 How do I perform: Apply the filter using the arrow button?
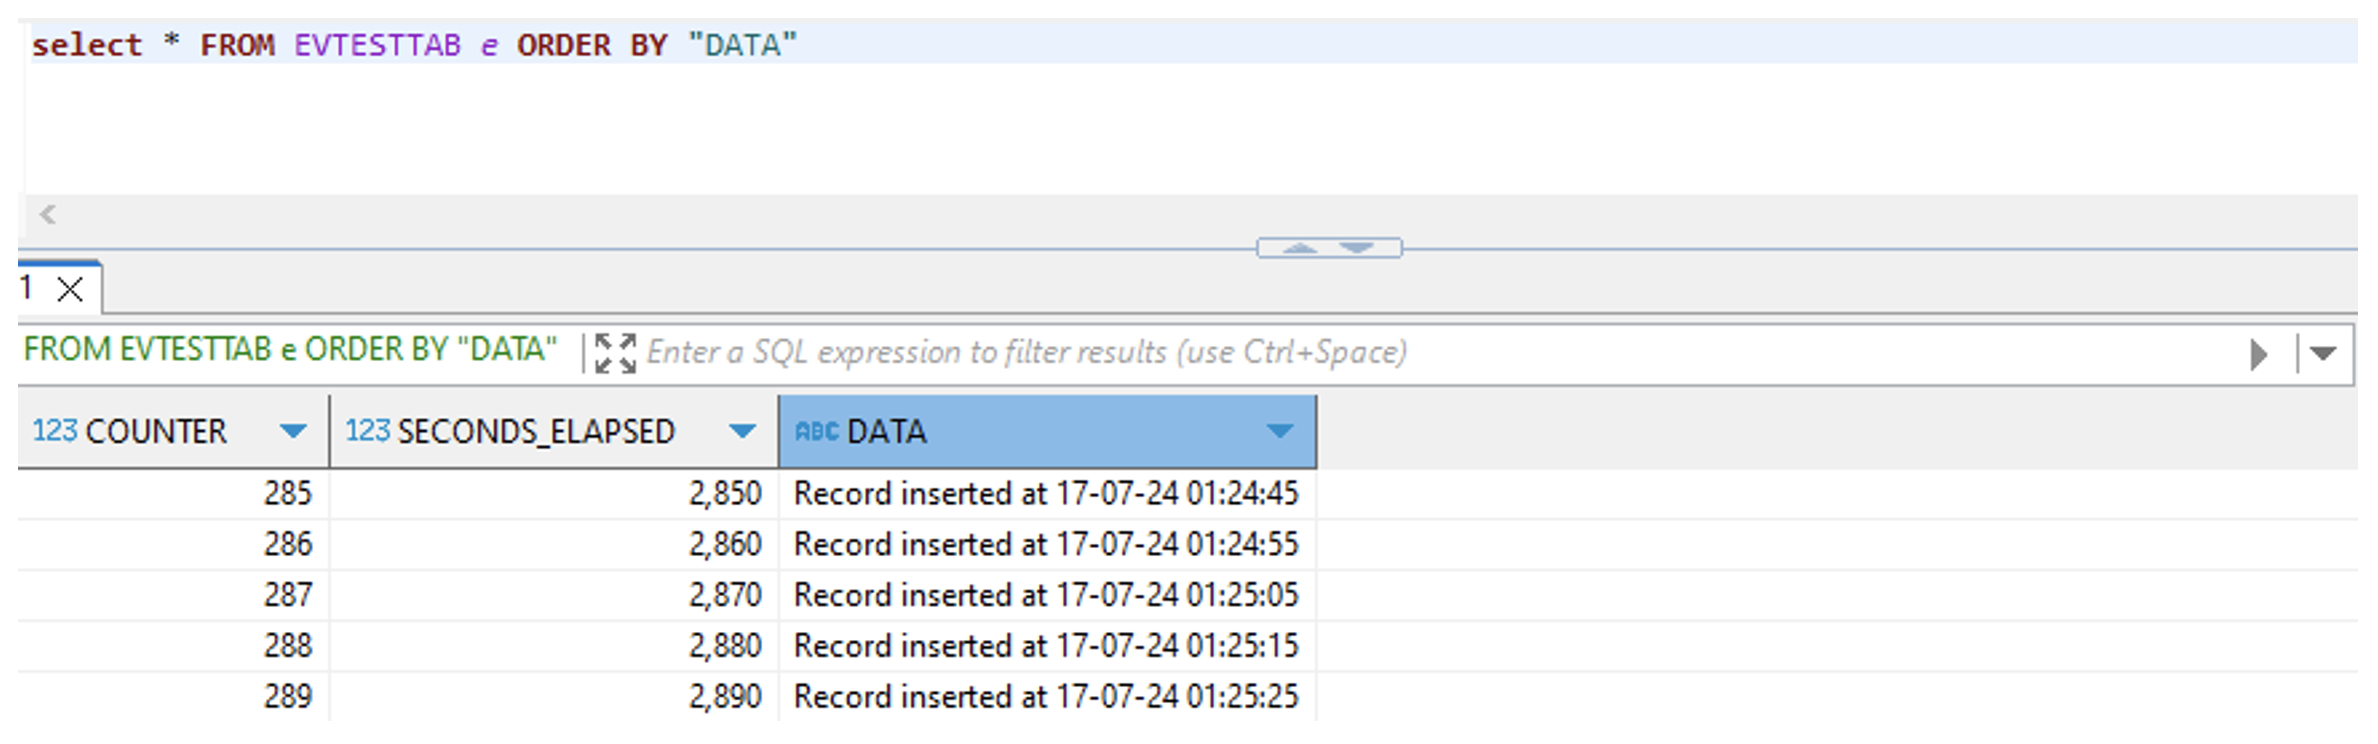tap(2258, 354)
